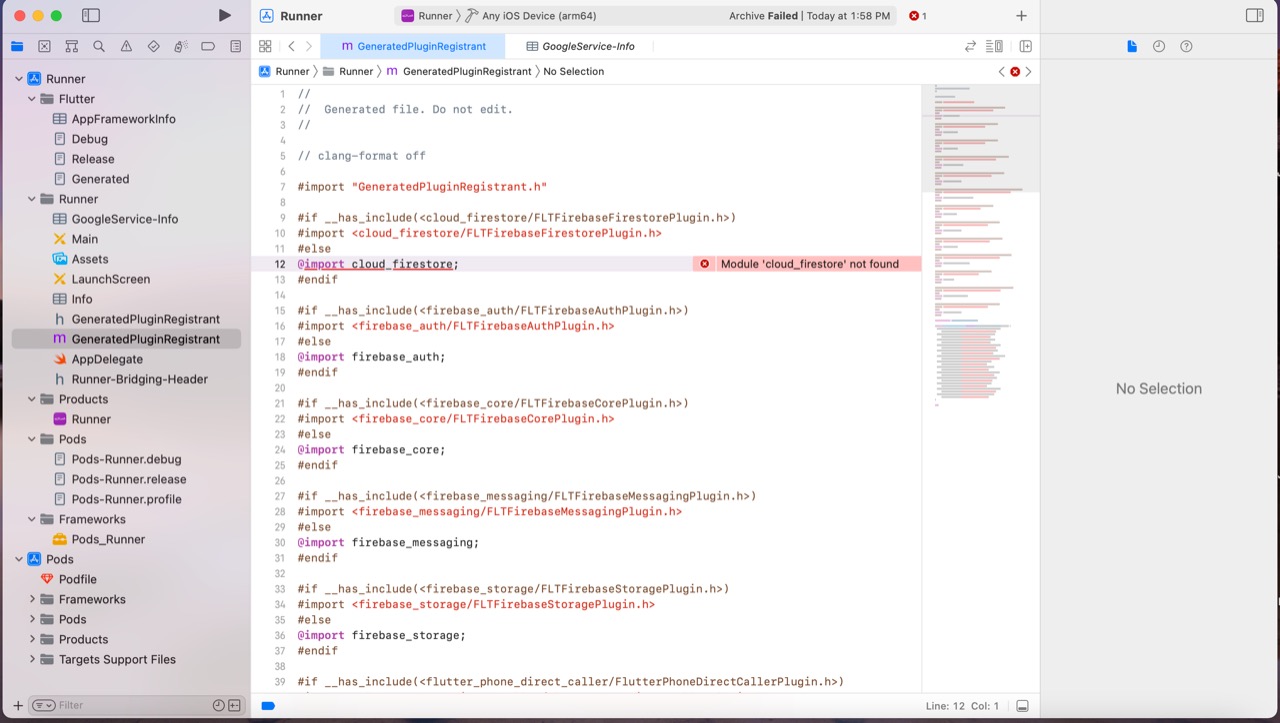1280x723 pixels.
Task: Collapse the Frameworks group under Runner
Action: (32, 519)
